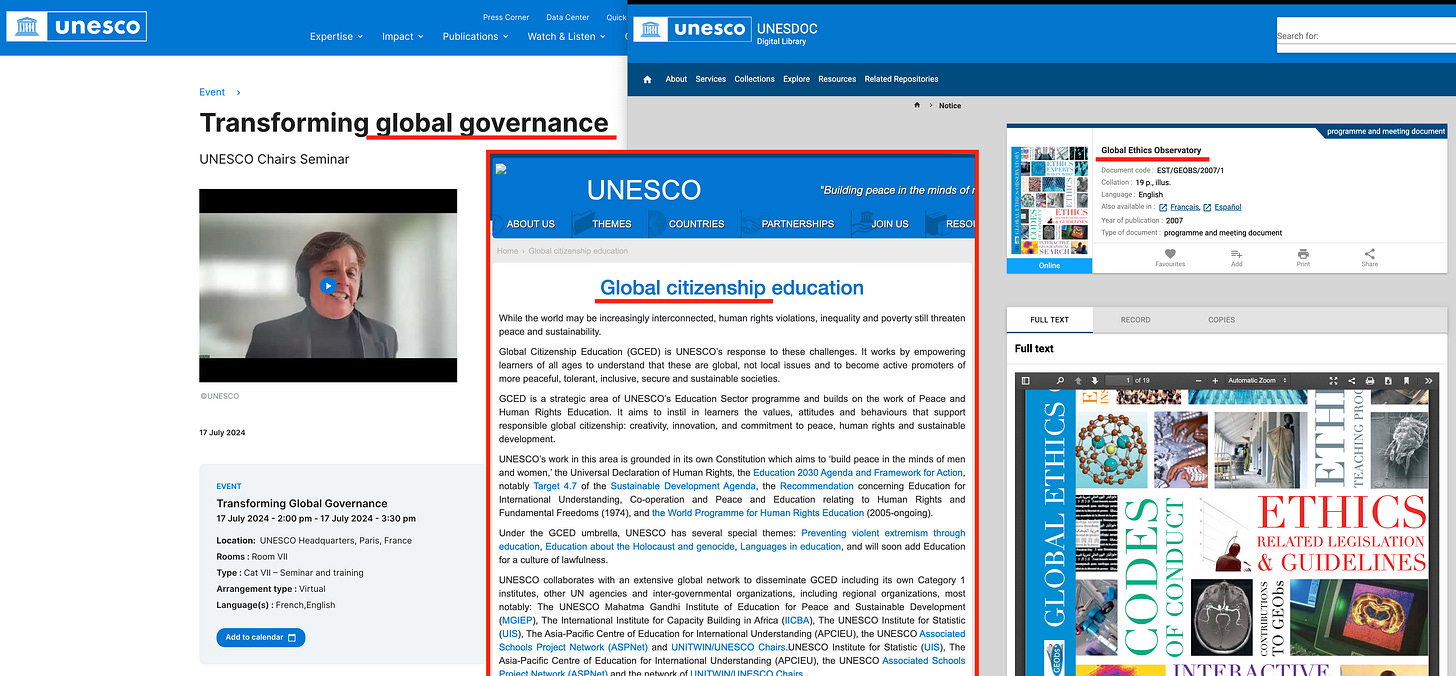This screenshot has height=676, width=1456.
Task: Expand the Expertise menu
Action: pos(337,36)
